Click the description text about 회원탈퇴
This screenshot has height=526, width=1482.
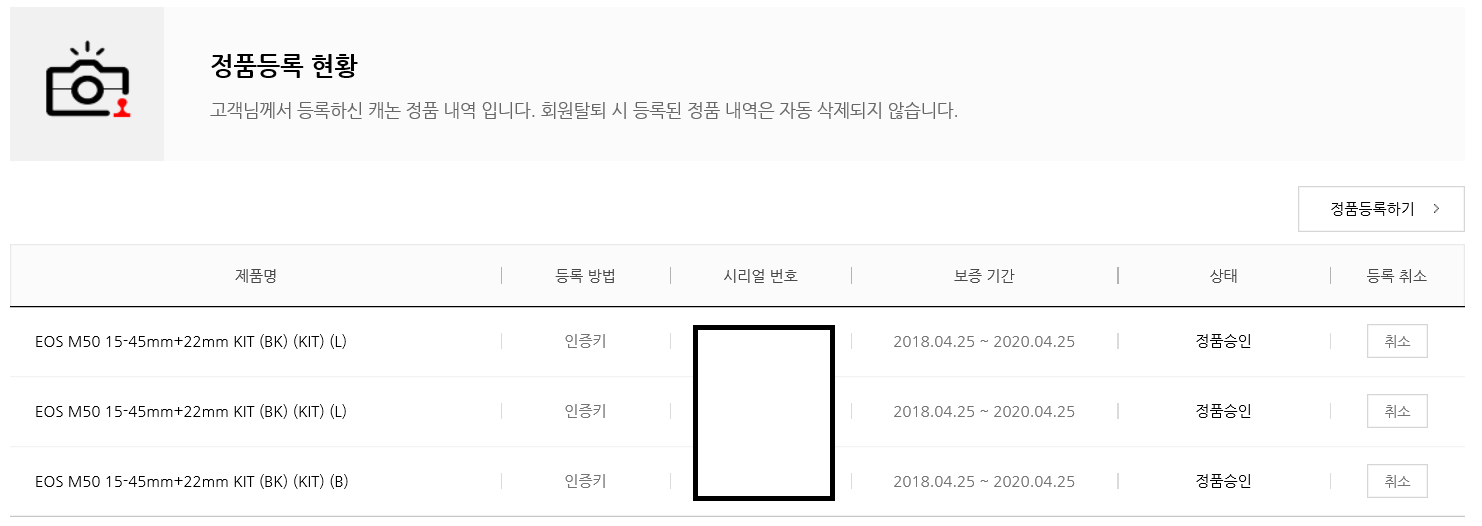tap(584, 110)
